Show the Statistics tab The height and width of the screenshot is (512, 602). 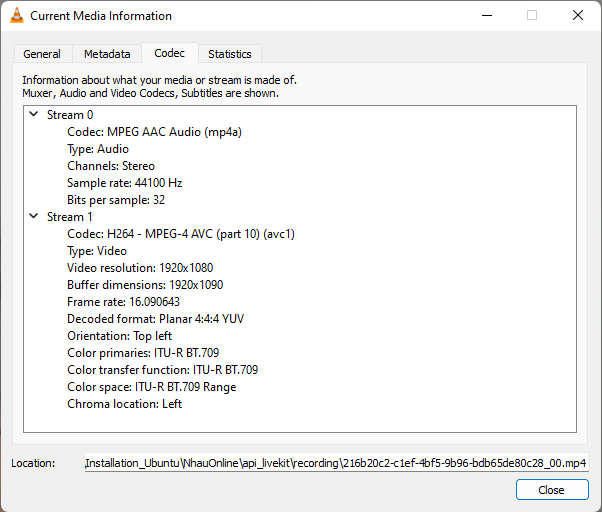tap(230, 54)
